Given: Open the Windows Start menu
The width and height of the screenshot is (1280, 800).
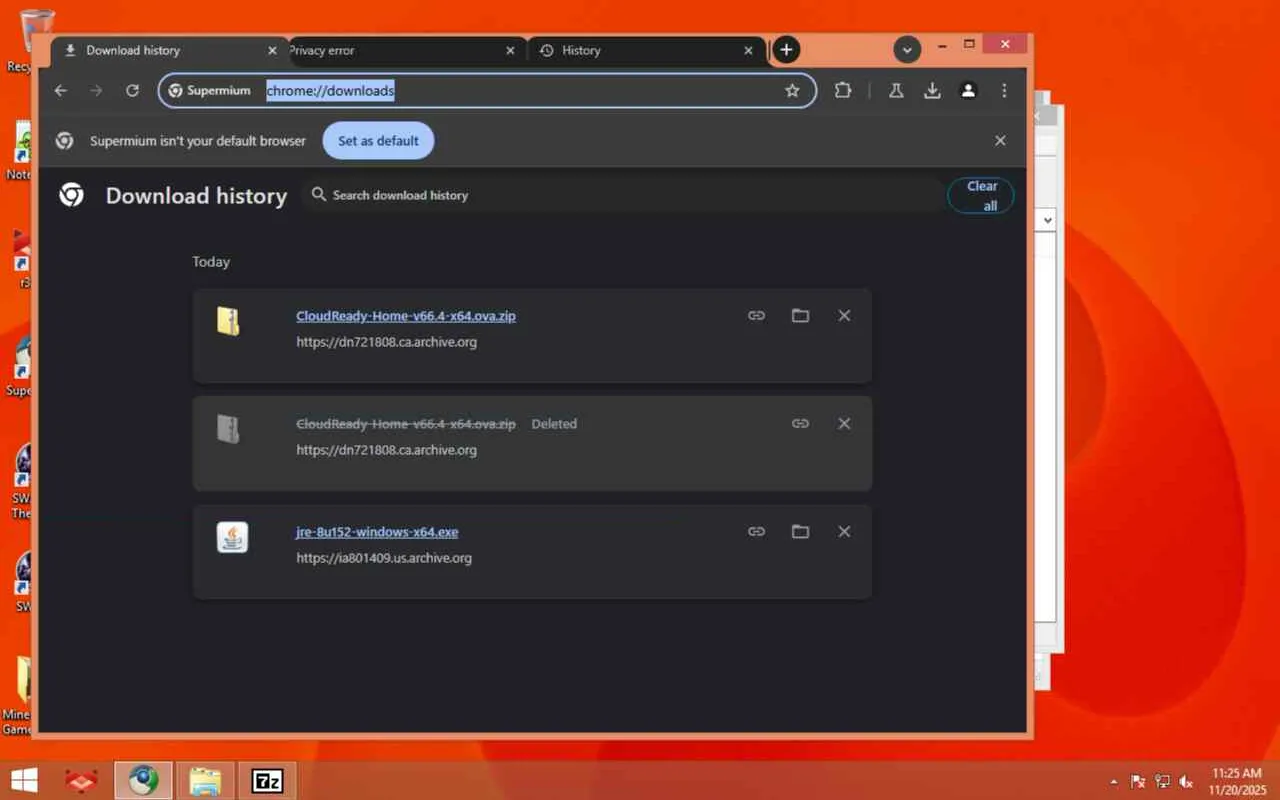Looking at the screenshot, I should [24, 781].
